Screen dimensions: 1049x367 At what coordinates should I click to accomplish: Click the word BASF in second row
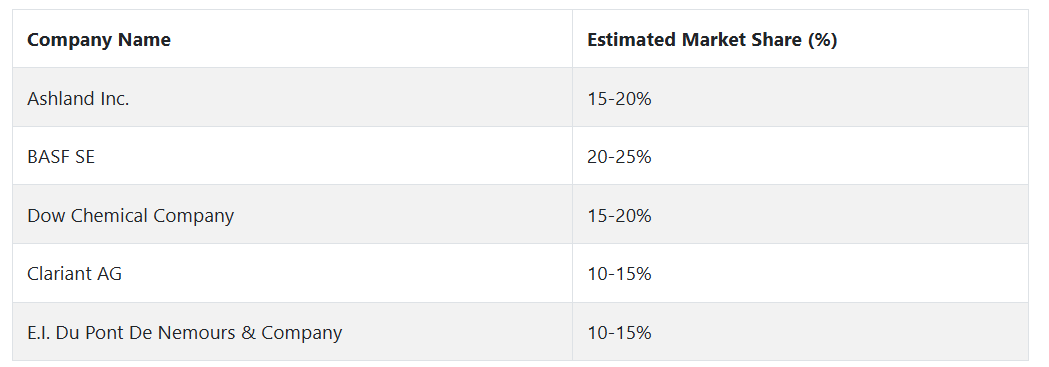click(x=47, y=156)
